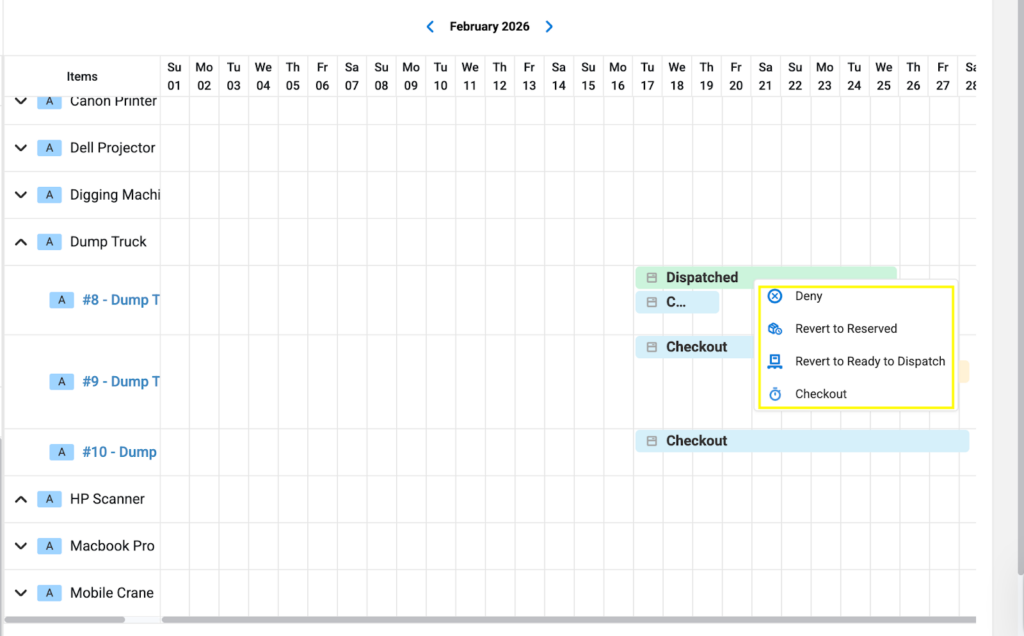1024x636 pixels.
Task: Click the Revert to Reserved icon
Action: click(774, 329)
